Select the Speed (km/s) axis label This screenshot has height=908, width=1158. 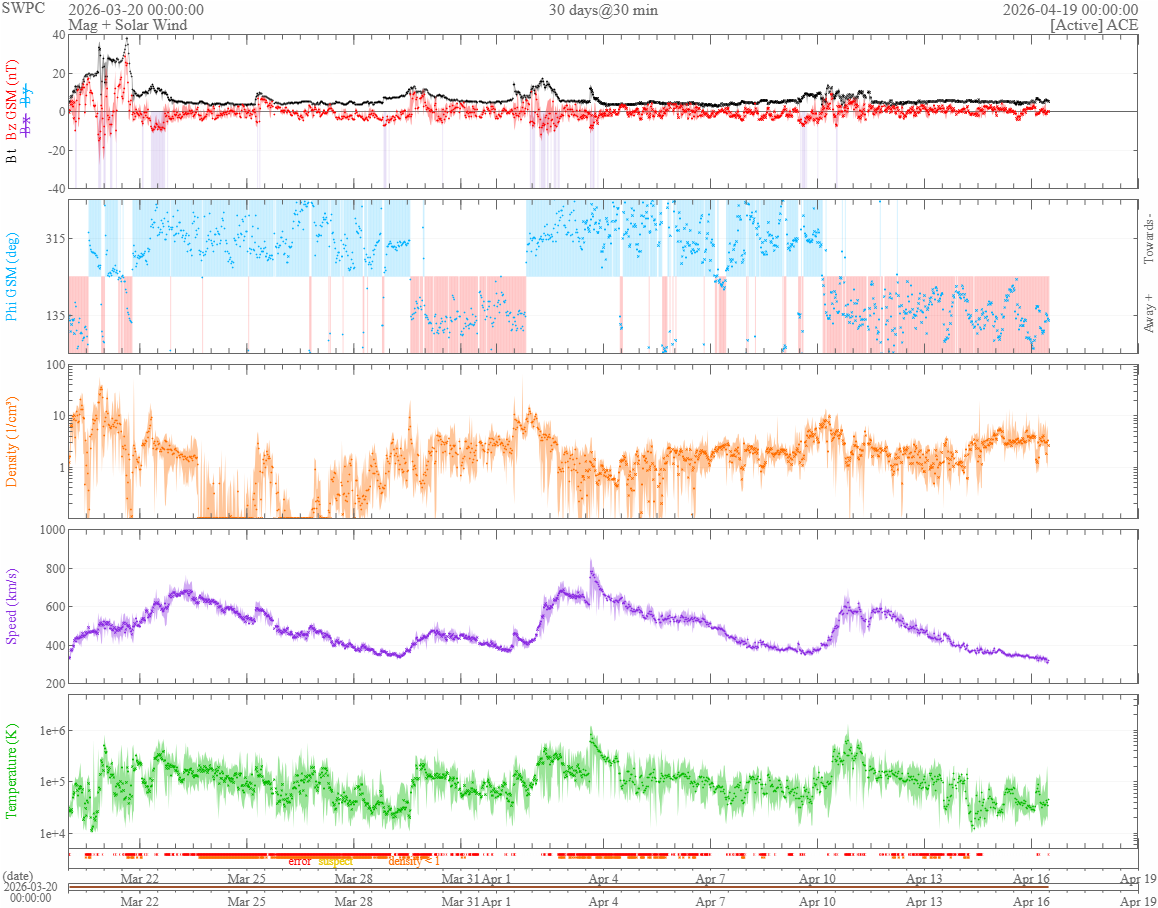[x=11, y=607]
